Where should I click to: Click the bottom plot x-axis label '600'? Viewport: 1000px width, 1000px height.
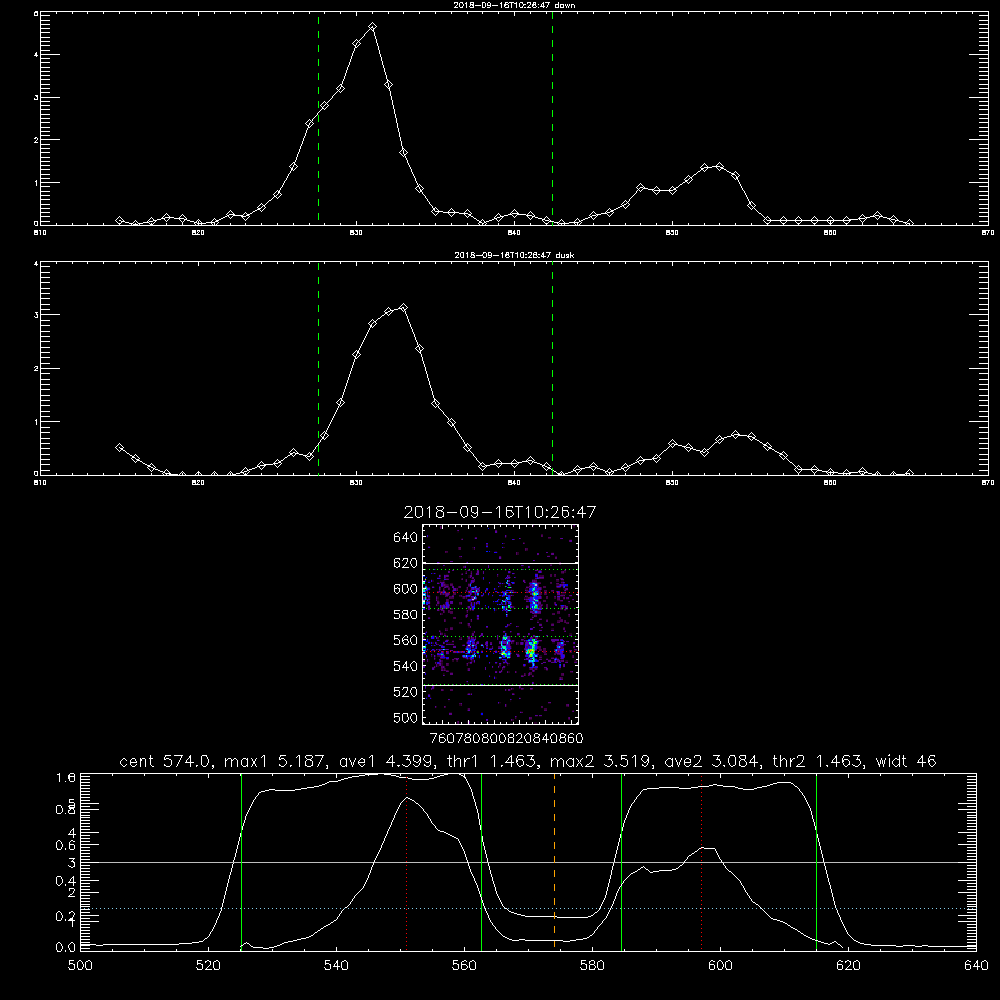coord(720,966)
